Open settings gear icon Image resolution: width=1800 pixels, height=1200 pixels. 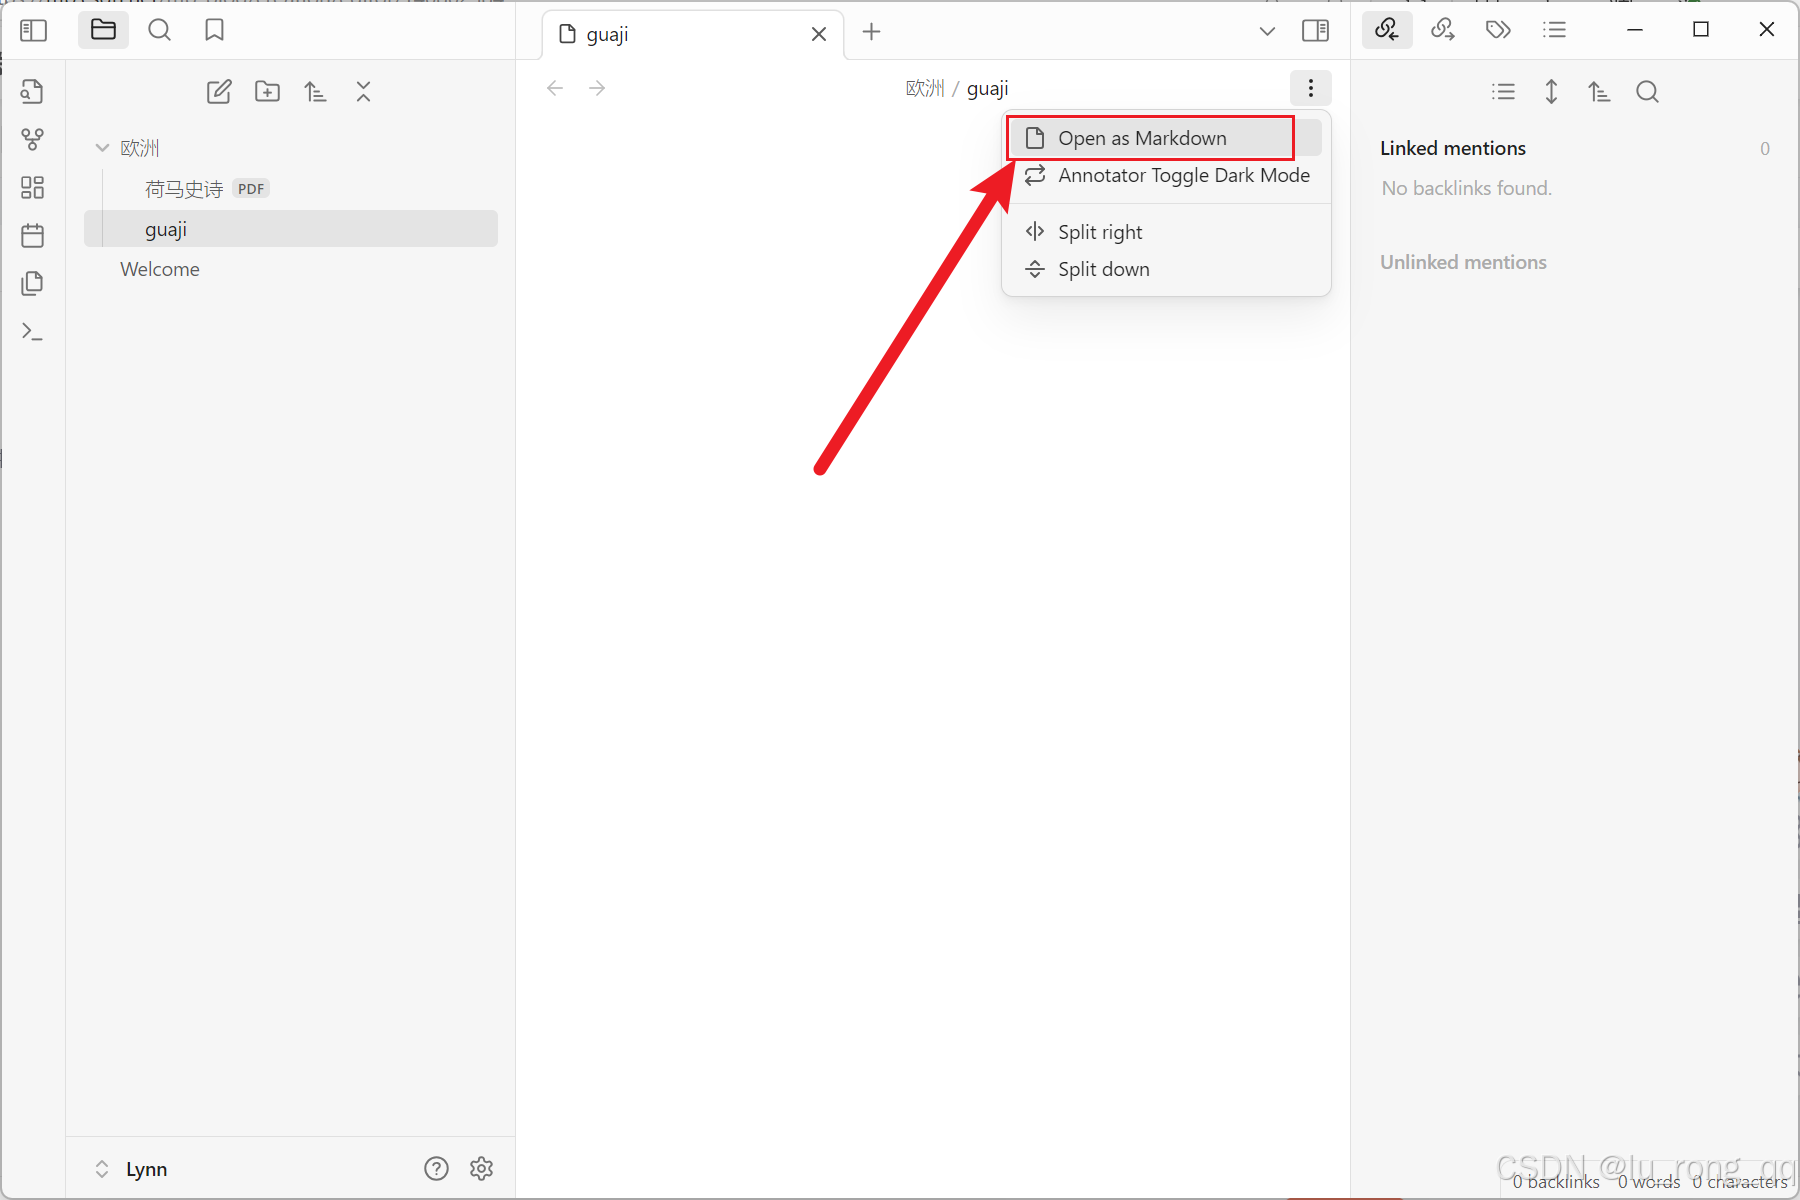coord(482,1168)
